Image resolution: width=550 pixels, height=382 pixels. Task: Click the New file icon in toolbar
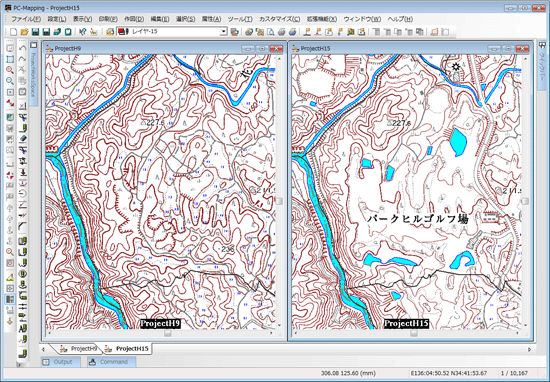click(x=13, y=32)
